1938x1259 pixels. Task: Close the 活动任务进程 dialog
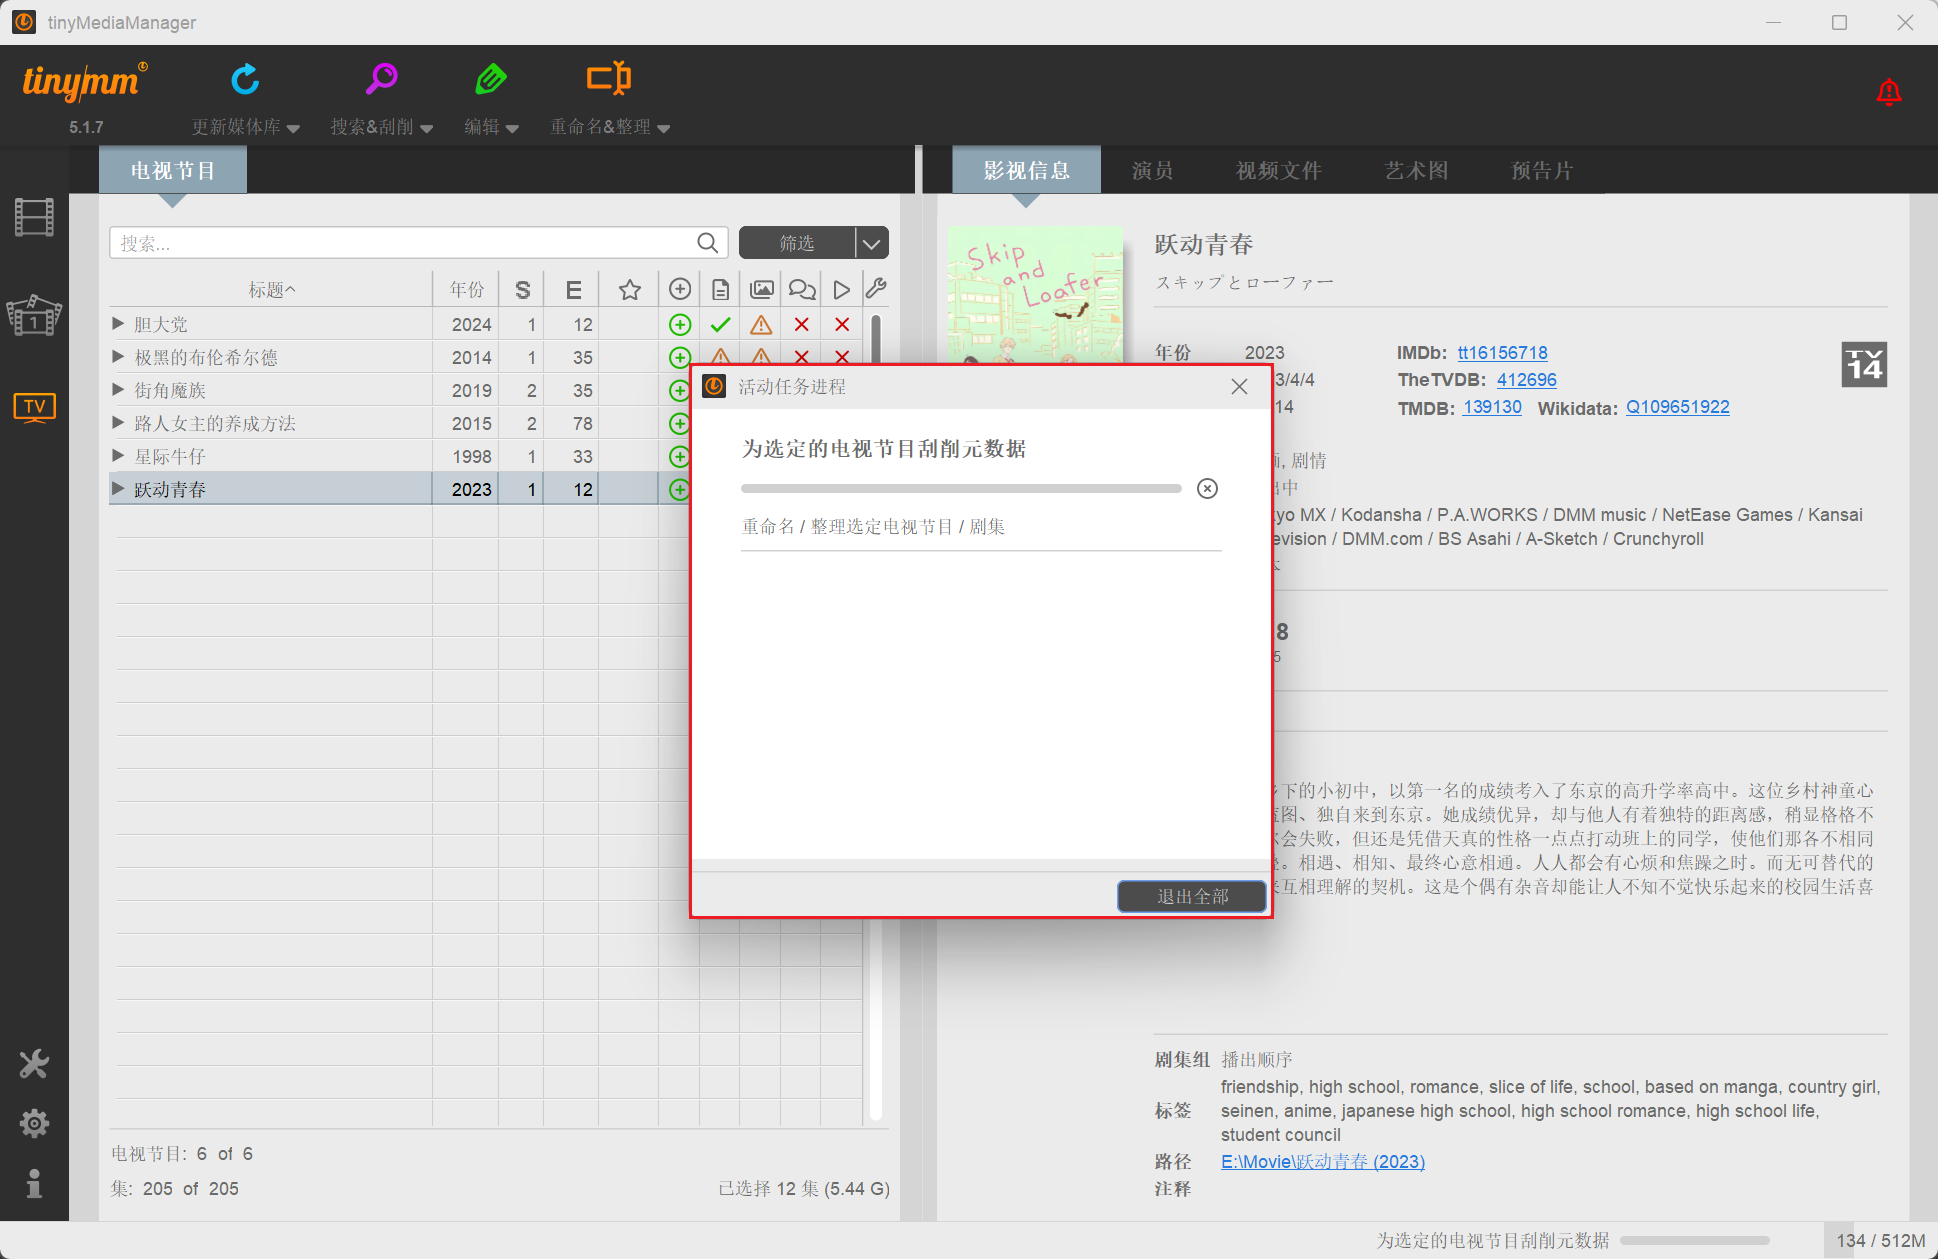click(x=1239, y=387)
